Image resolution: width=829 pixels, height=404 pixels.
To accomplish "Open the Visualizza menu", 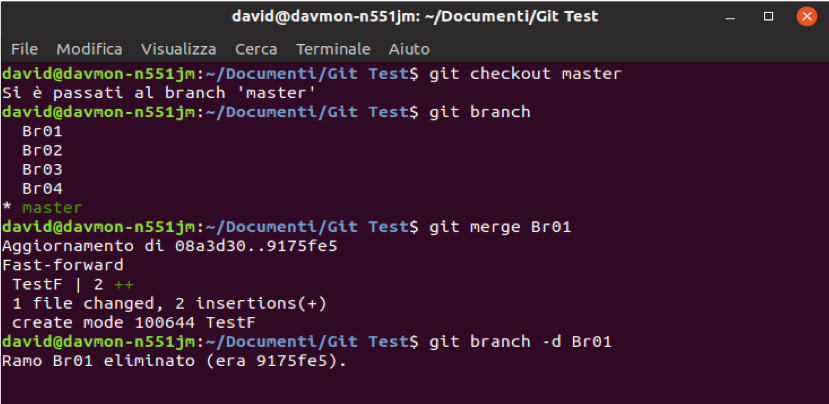I will (178, 49).
